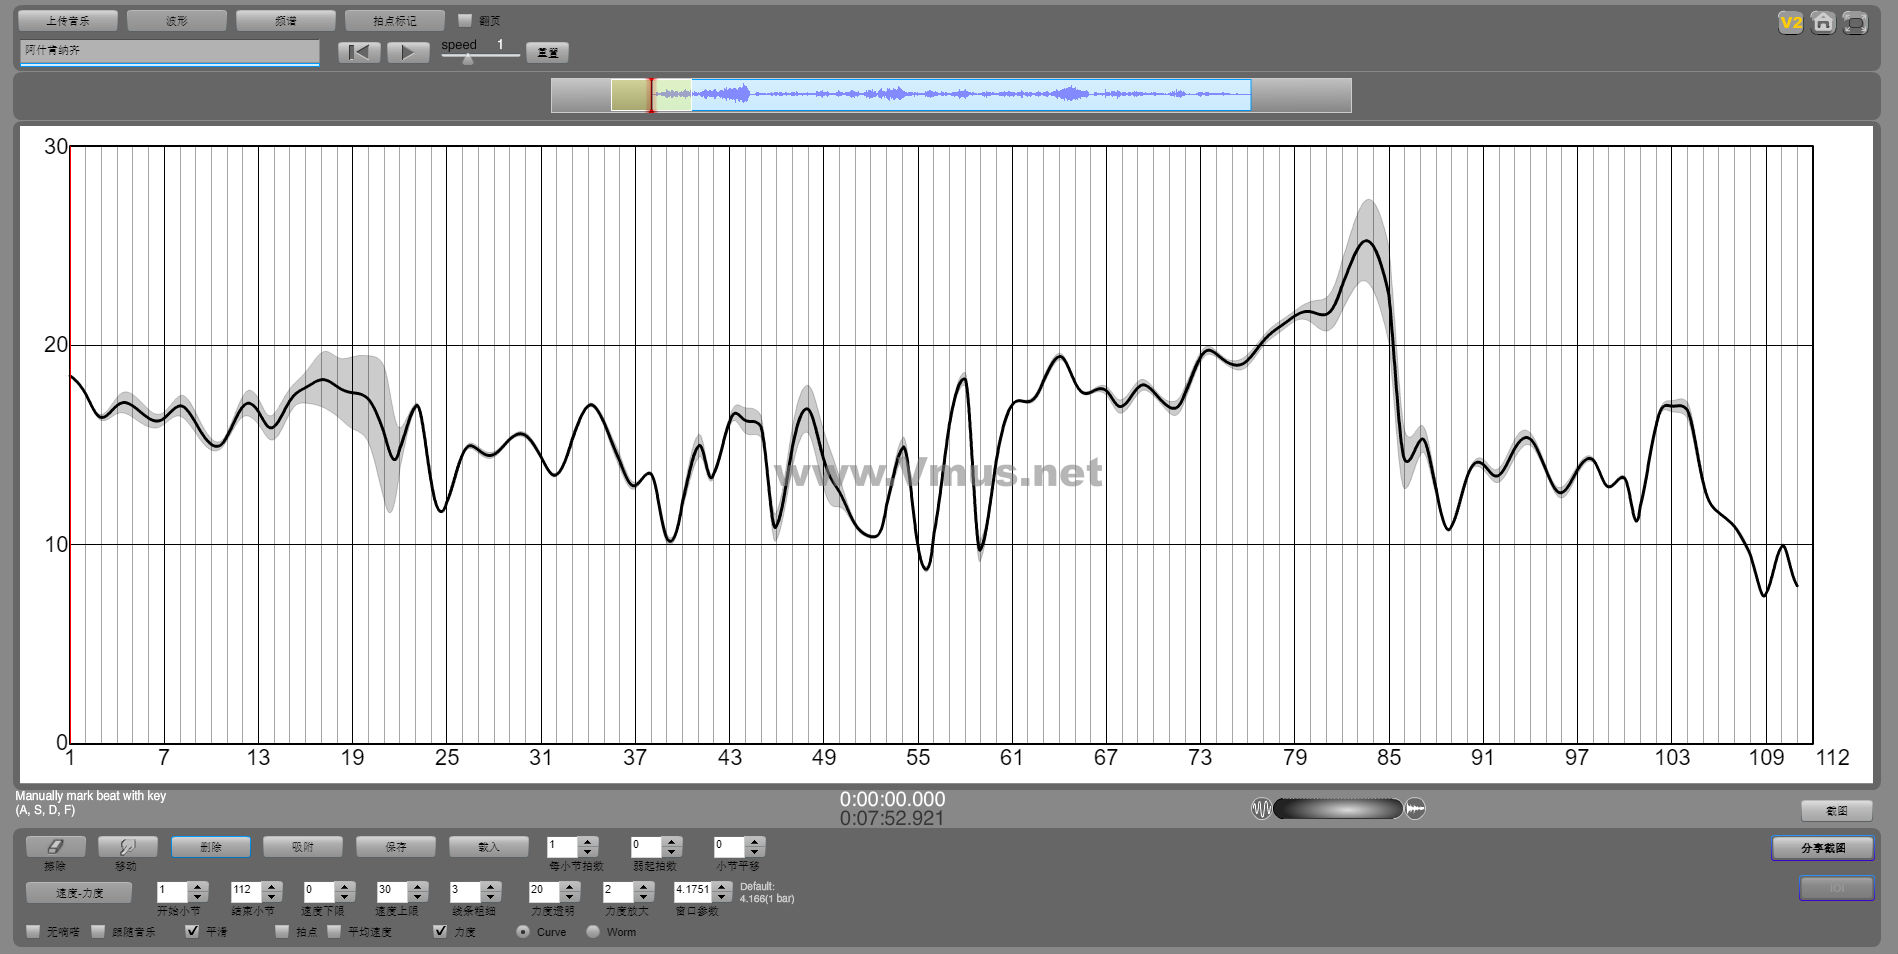Switch to the 波形 waveform view
Screen dimensions: 1898x954
(177, 20)
